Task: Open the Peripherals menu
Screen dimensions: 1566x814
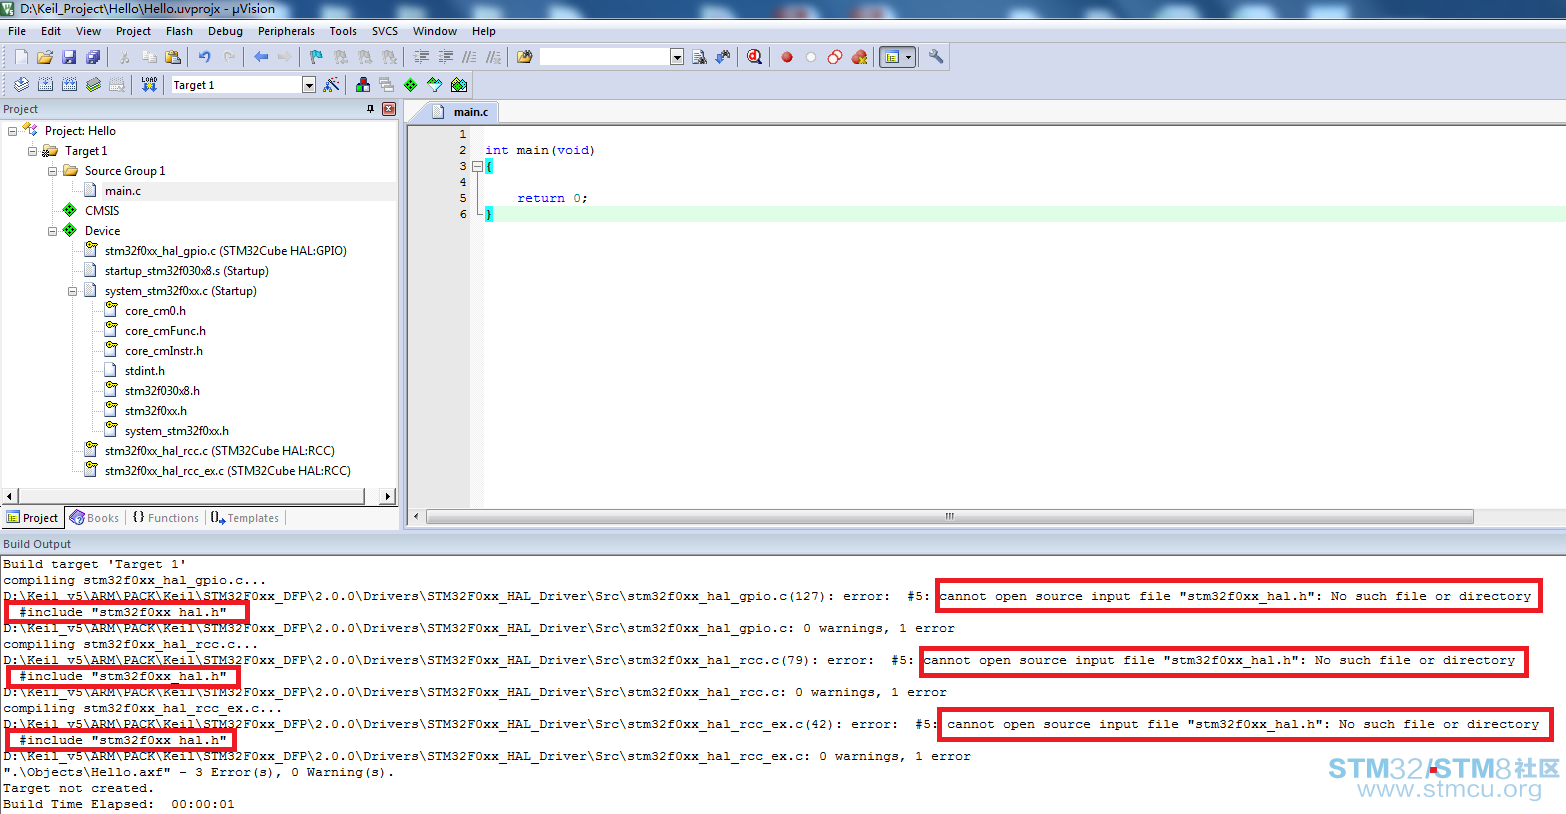Action: (286, 31)
